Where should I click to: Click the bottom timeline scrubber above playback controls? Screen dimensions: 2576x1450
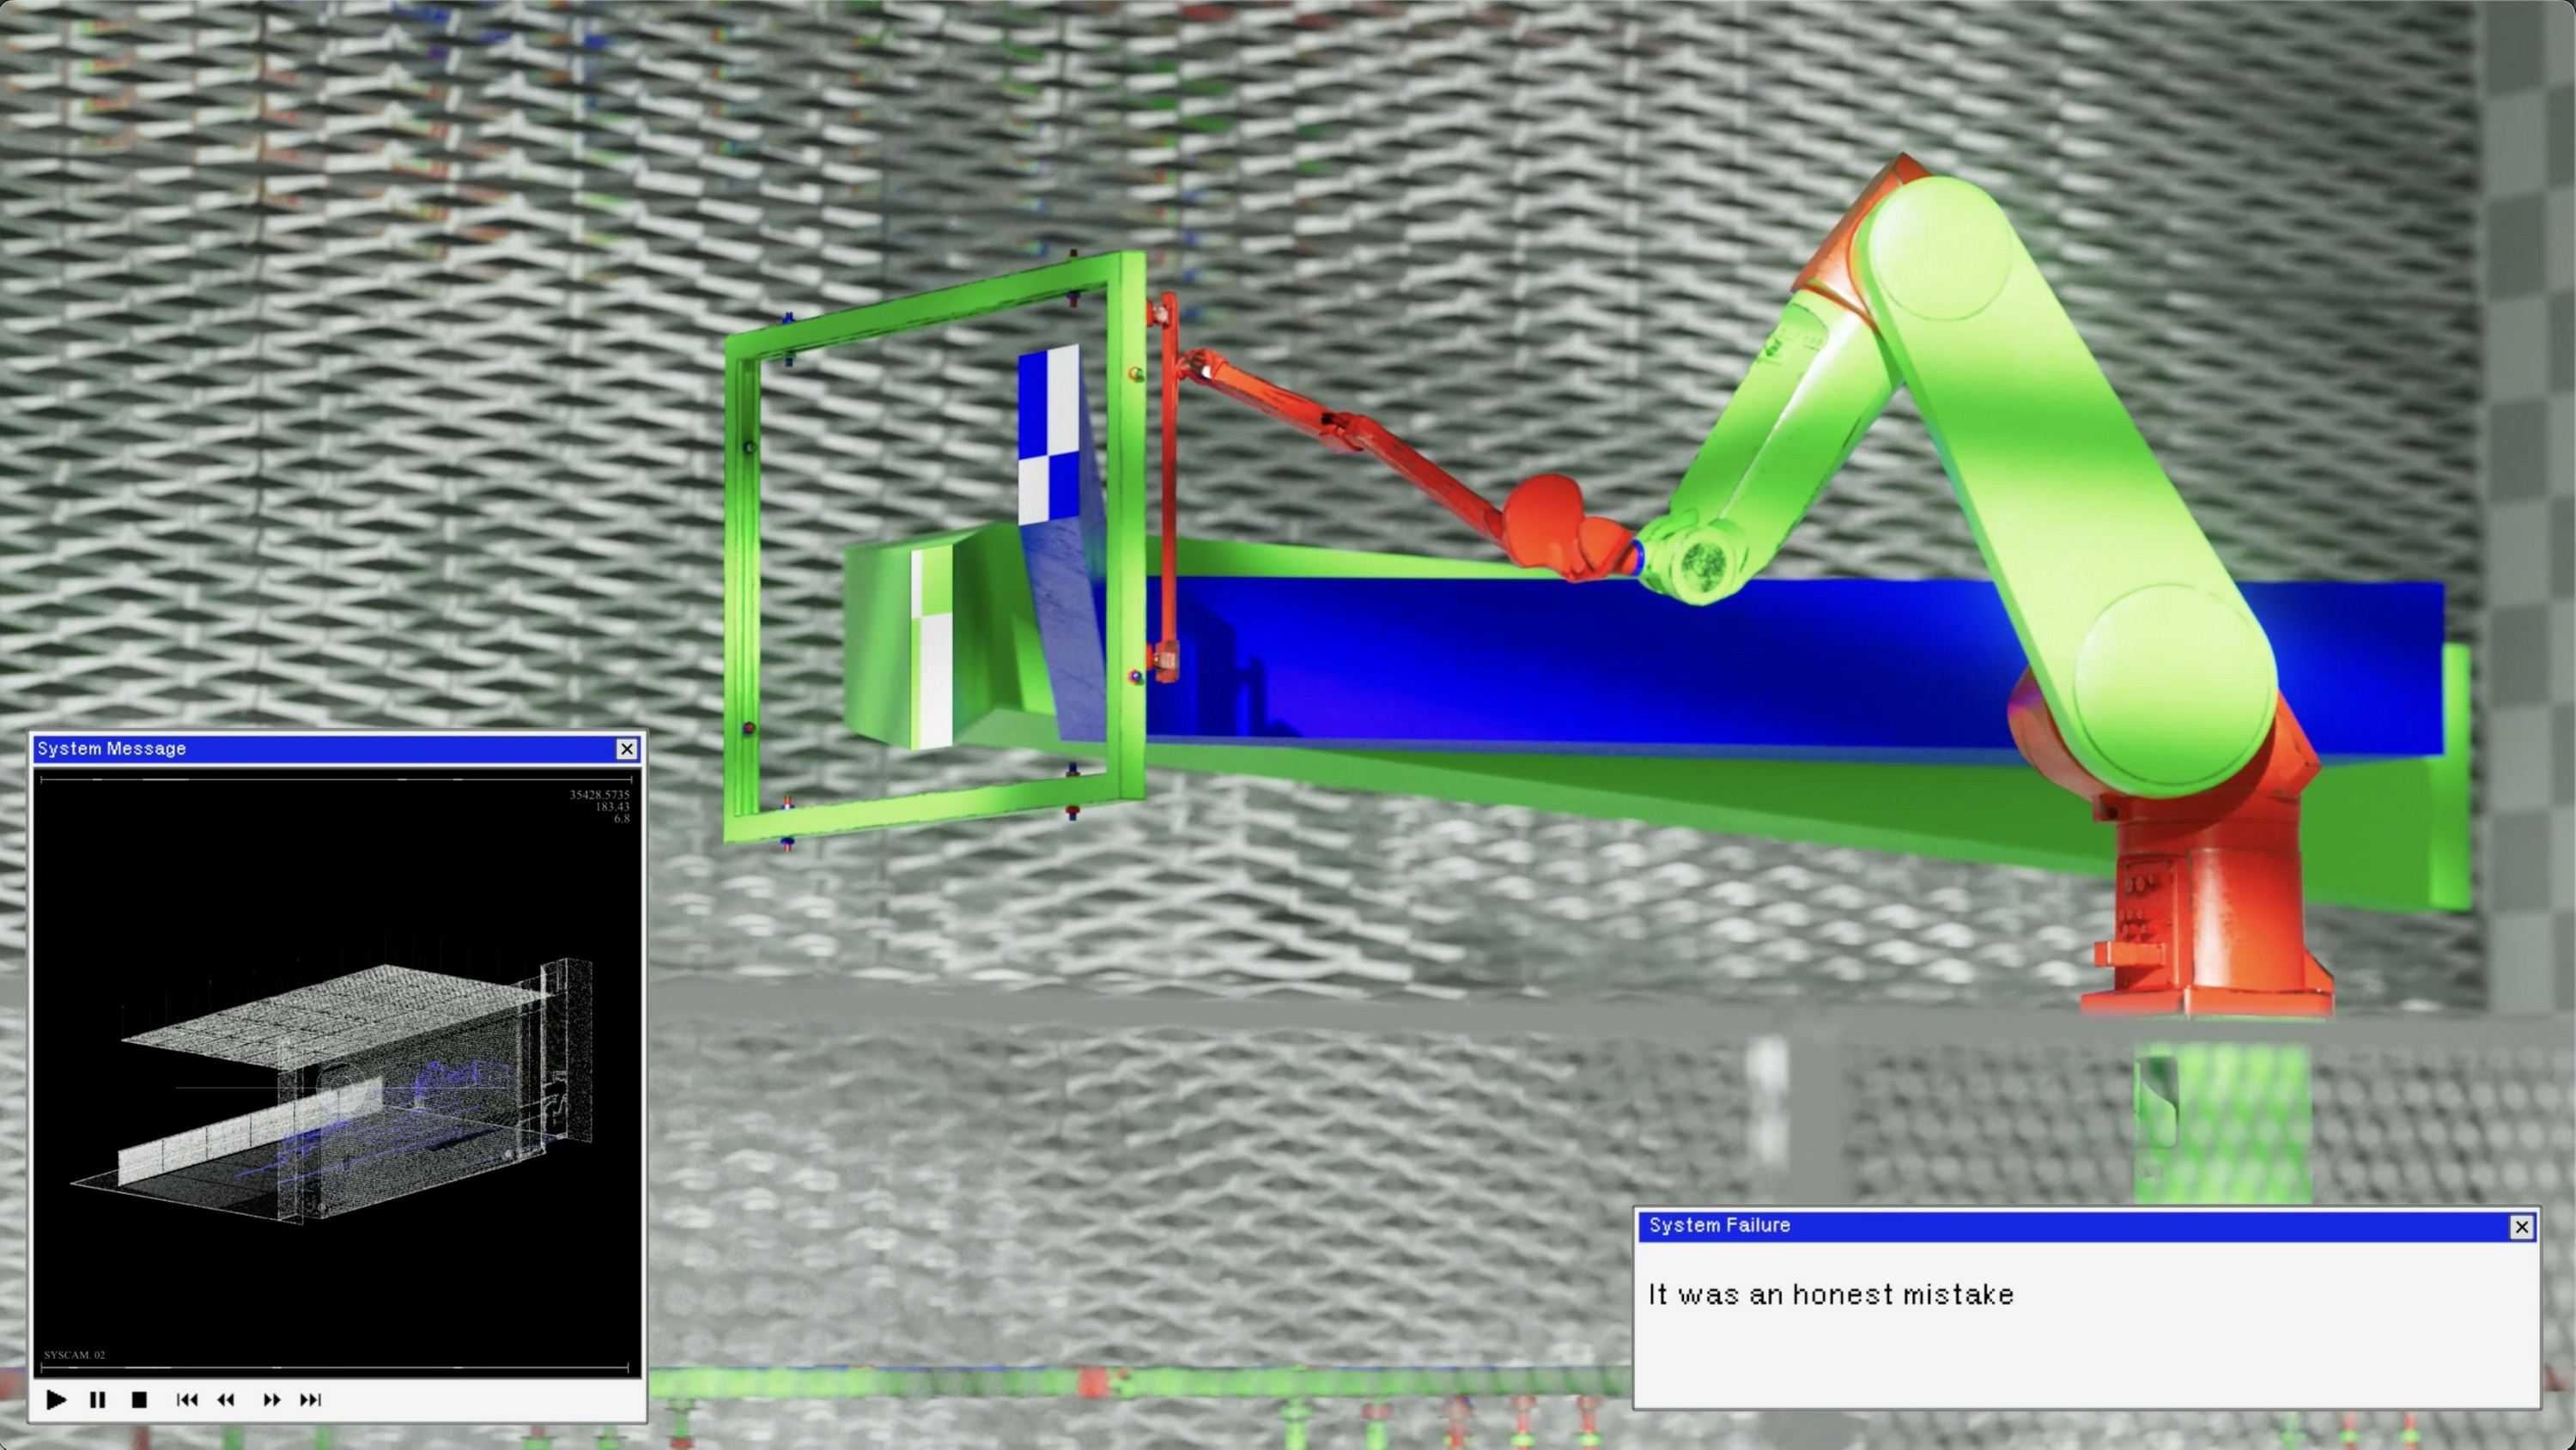335,1367
